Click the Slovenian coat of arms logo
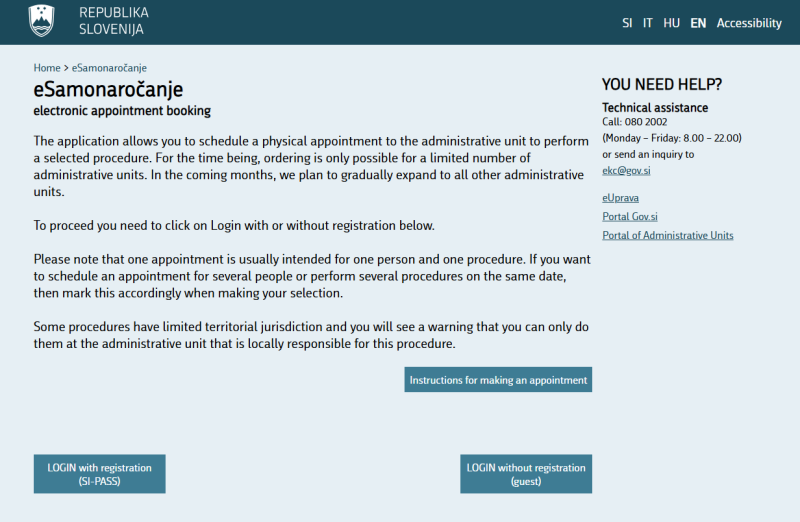This screenshot has width=800, height=522. [x=42, y=21]
